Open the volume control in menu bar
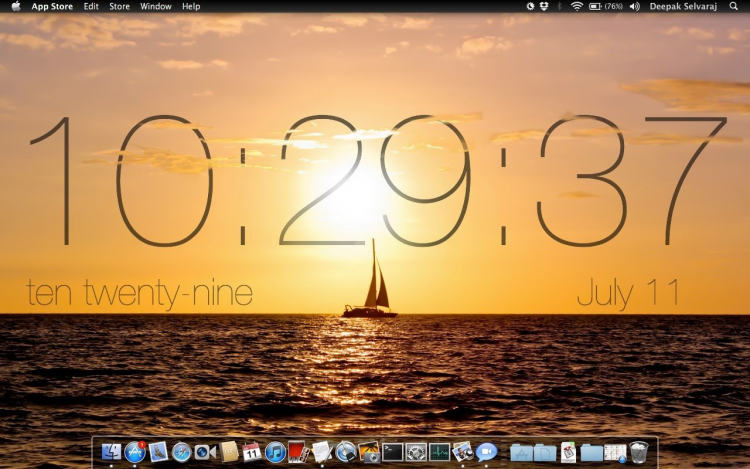The image size is (750, 469). coord(634,6)
